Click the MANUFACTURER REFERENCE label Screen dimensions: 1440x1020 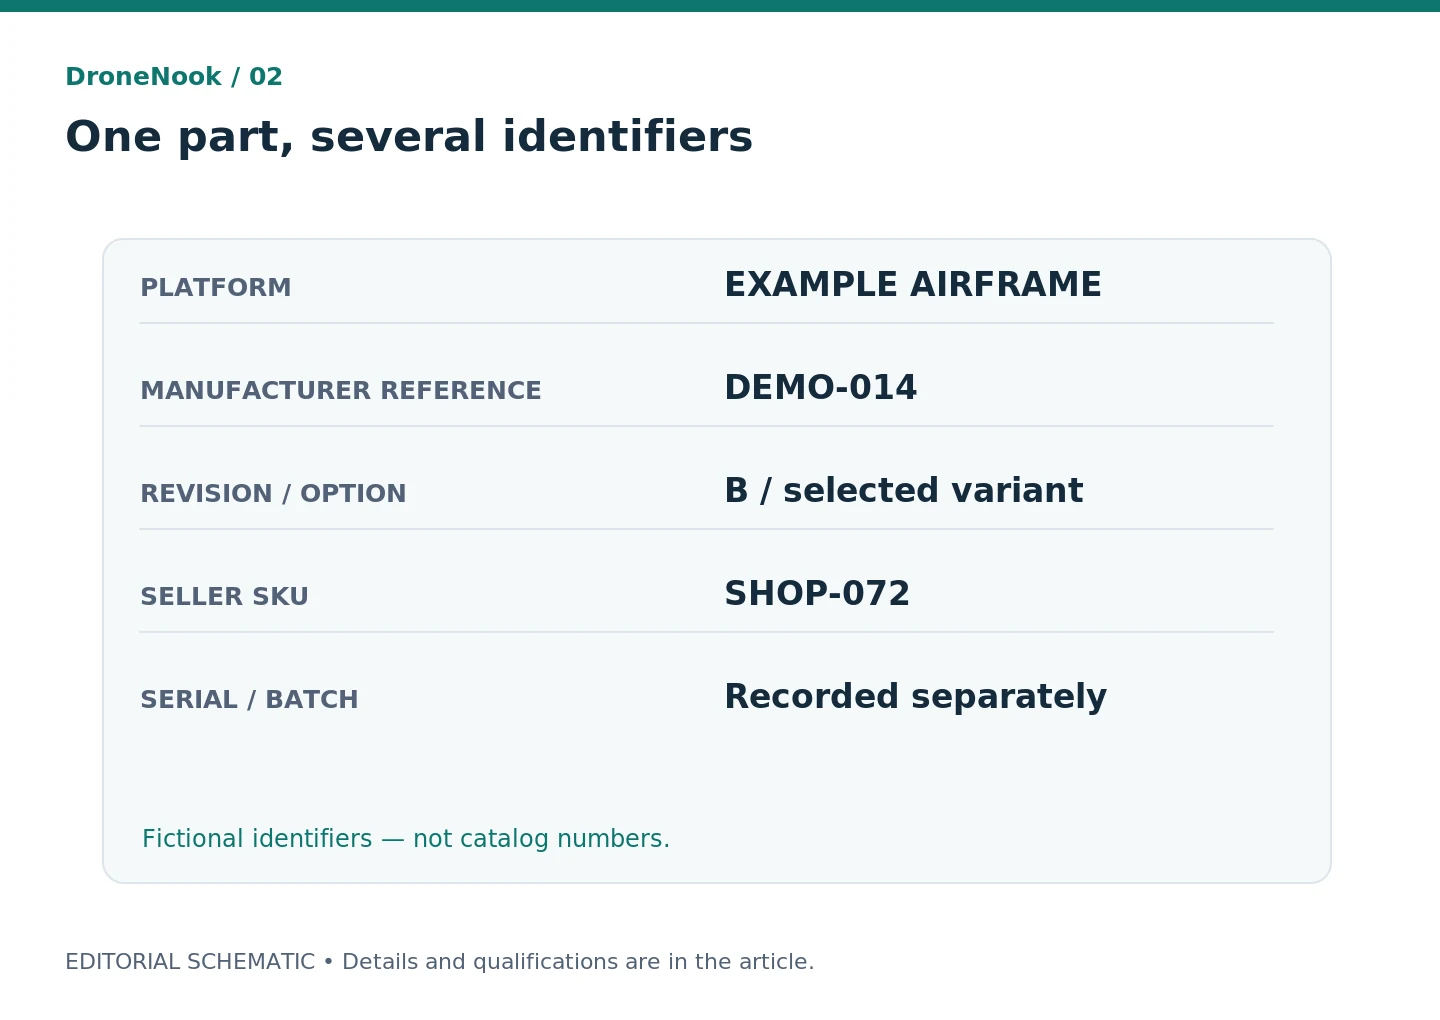(x=341, y=391)
